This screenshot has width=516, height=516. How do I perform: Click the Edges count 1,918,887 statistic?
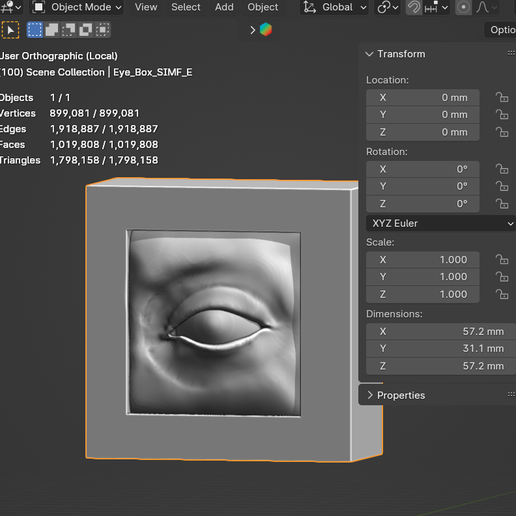[x=104, y=129]
